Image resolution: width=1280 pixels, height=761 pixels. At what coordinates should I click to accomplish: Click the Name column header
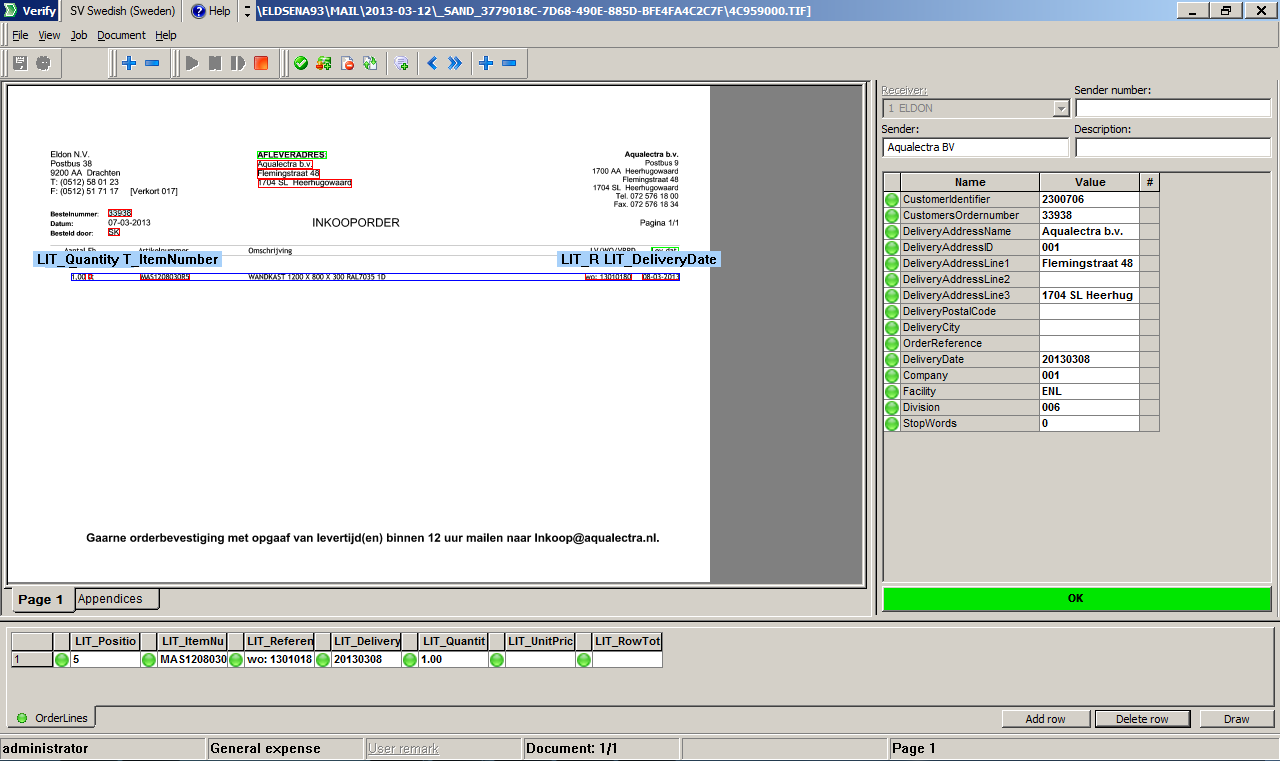970,182
